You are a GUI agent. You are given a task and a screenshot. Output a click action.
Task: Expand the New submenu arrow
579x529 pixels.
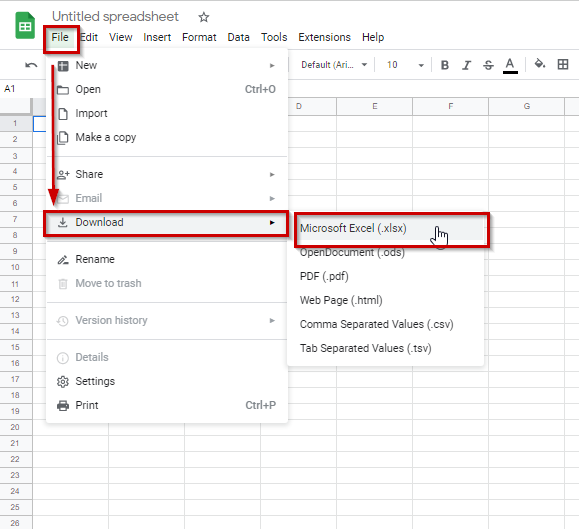pyautogui.click(x=272, y=66)
